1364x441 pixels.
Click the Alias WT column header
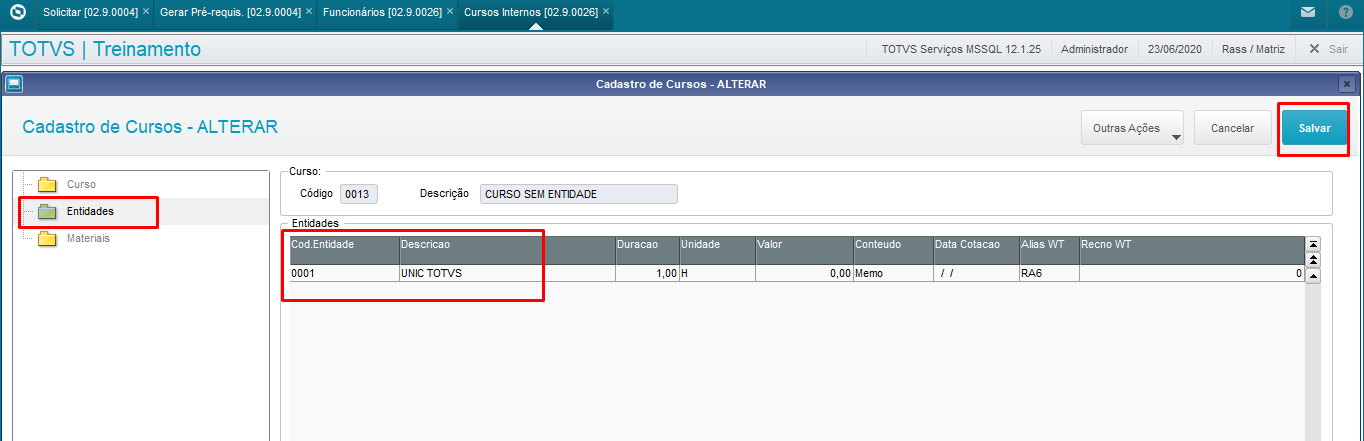(x=1049, y=250)
